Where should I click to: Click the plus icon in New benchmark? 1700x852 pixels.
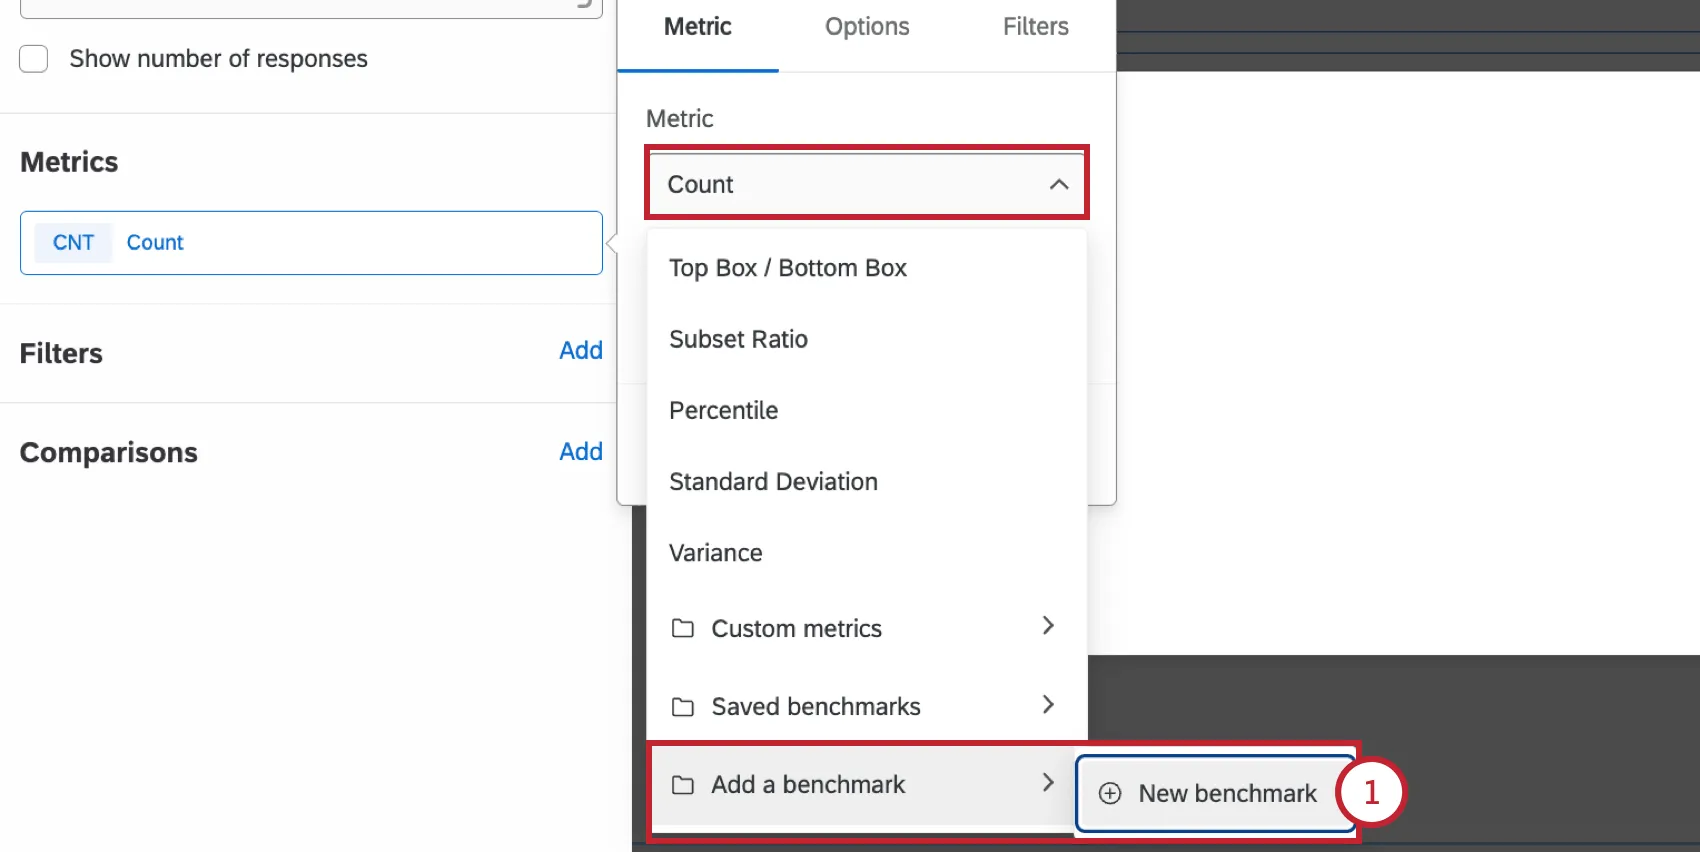1110,794
